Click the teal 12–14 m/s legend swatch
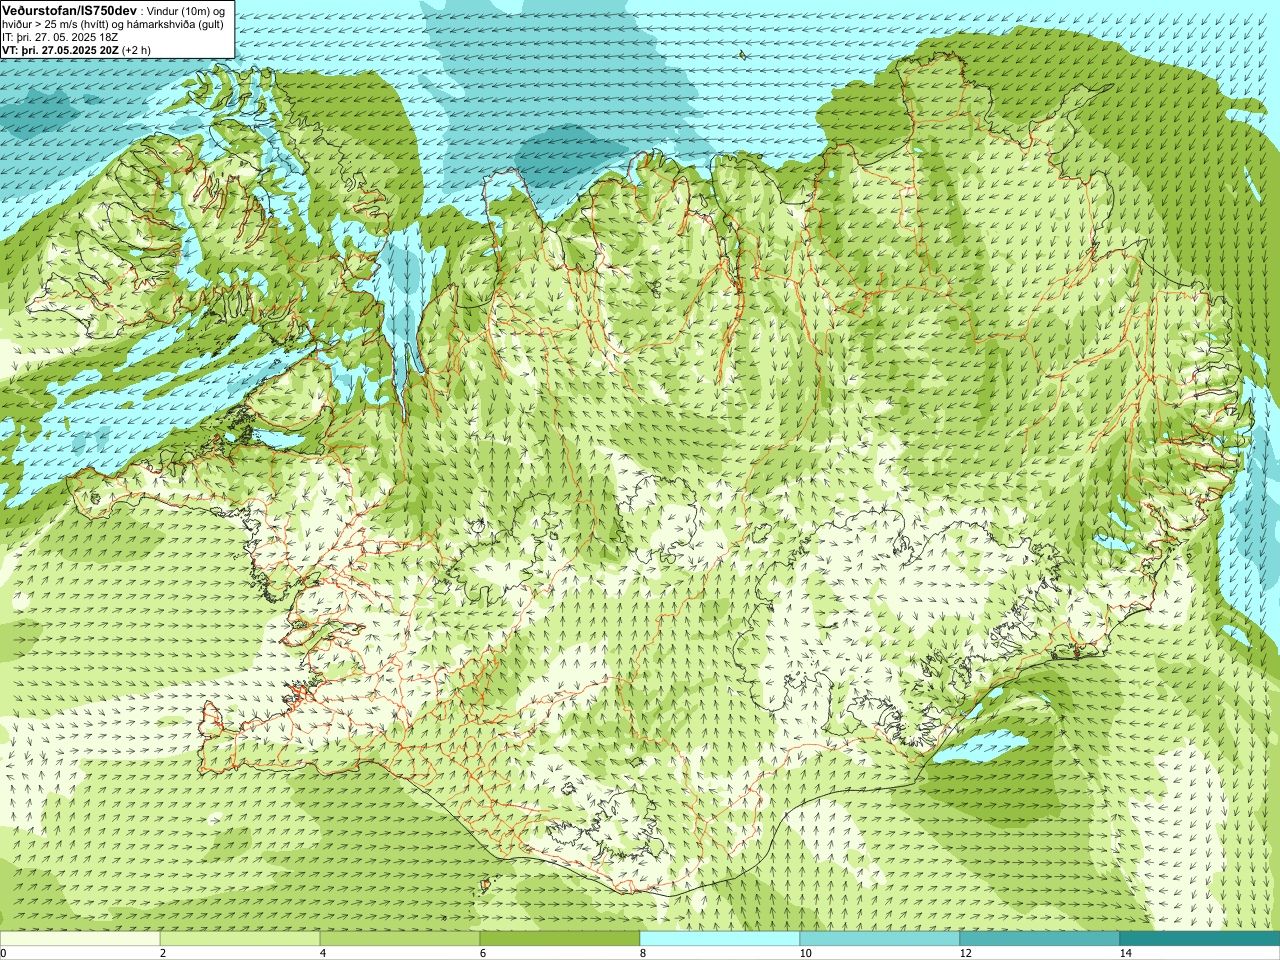 click(x=1040, y=939)
